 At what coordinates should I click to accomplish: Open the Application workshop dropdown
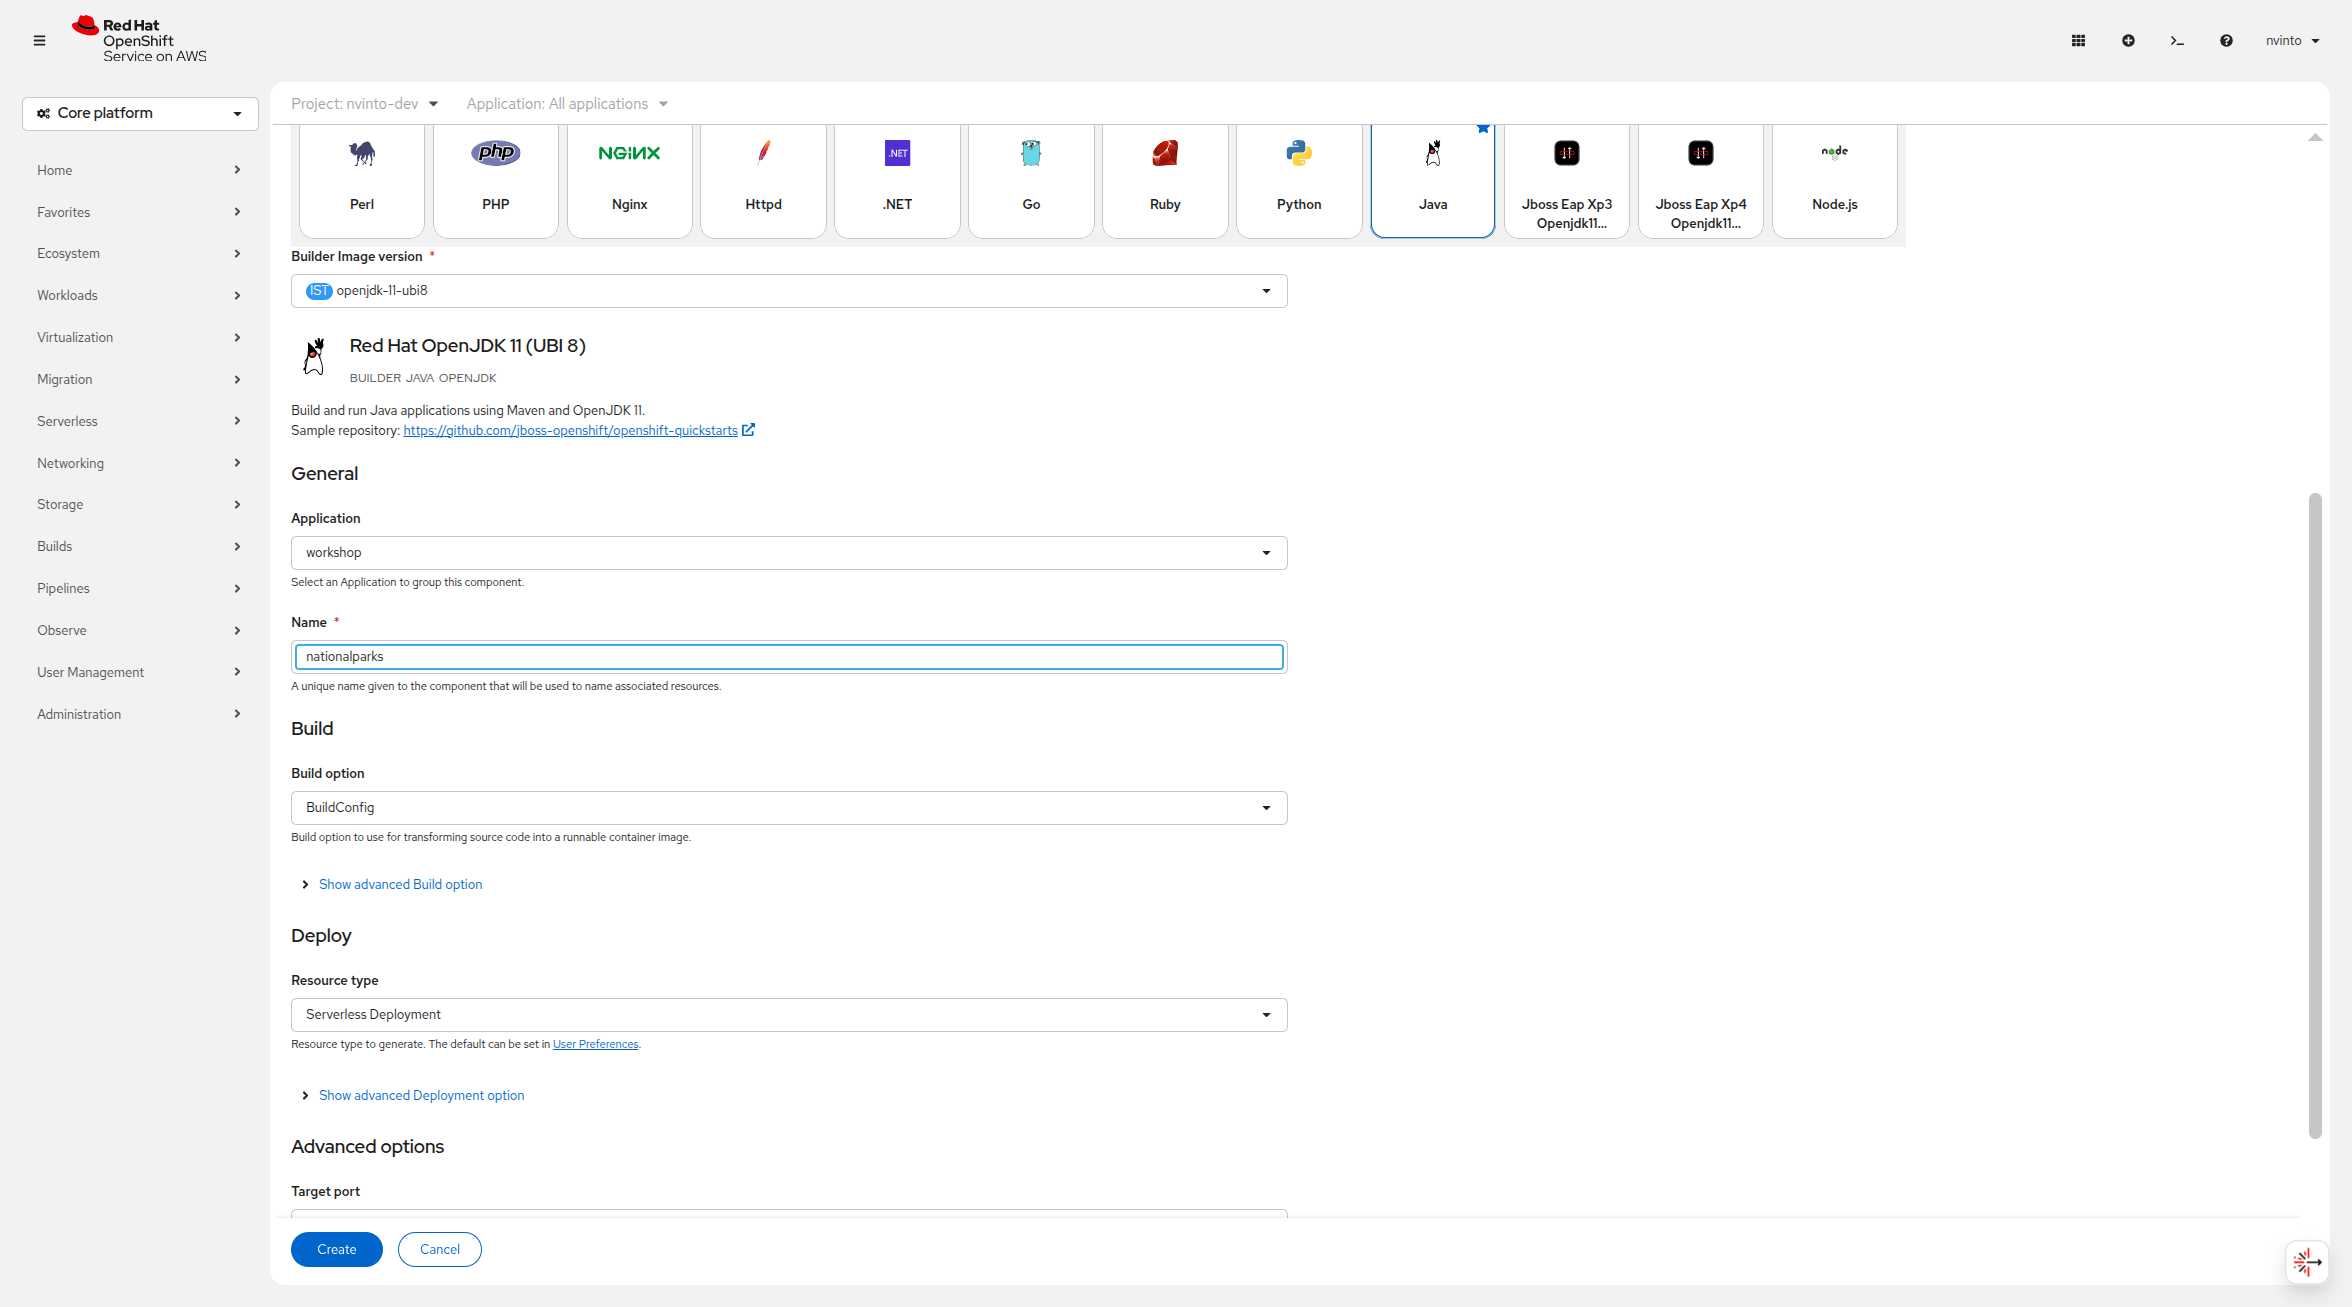pos(789,553)
